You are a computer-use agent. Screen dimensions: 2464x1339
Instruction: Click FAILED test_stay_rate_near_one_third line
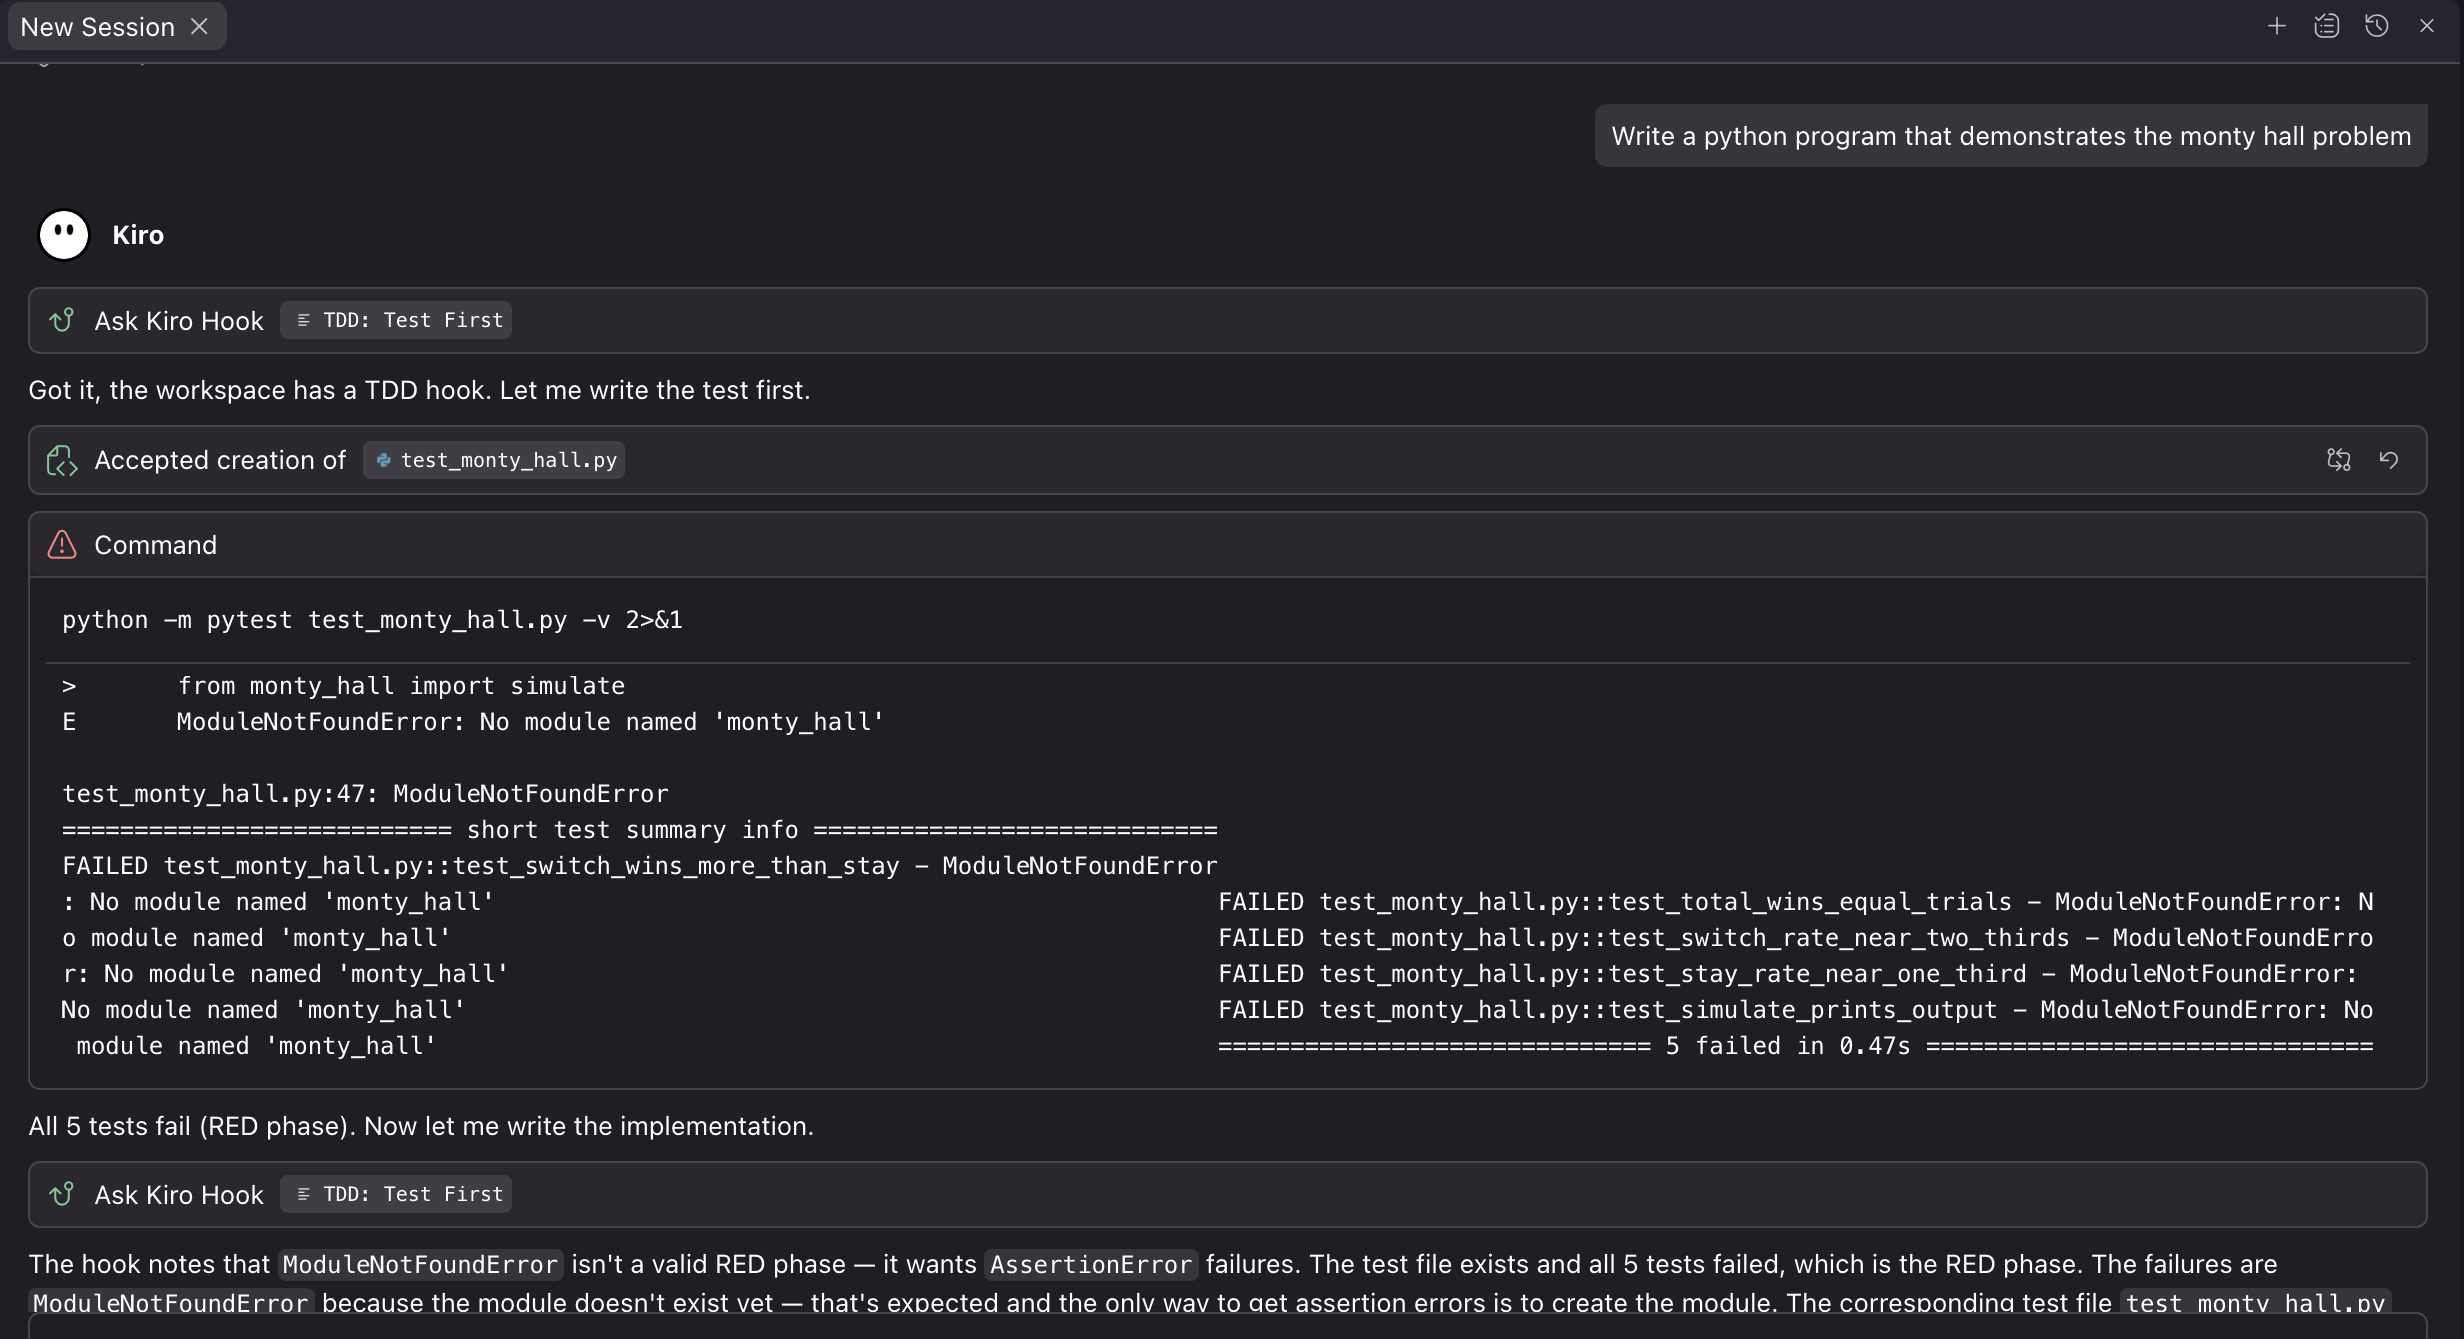click(1787, 974)
